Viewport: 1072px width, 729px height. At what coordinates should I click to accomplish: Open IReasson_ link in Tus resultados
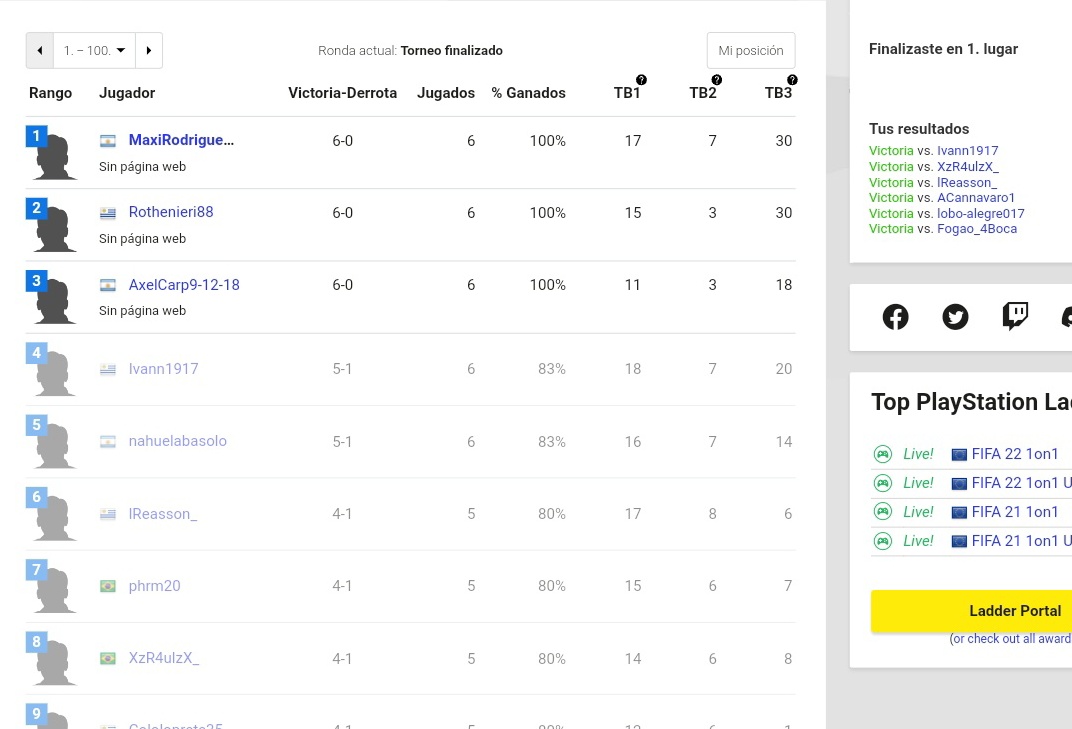(967, 182)
